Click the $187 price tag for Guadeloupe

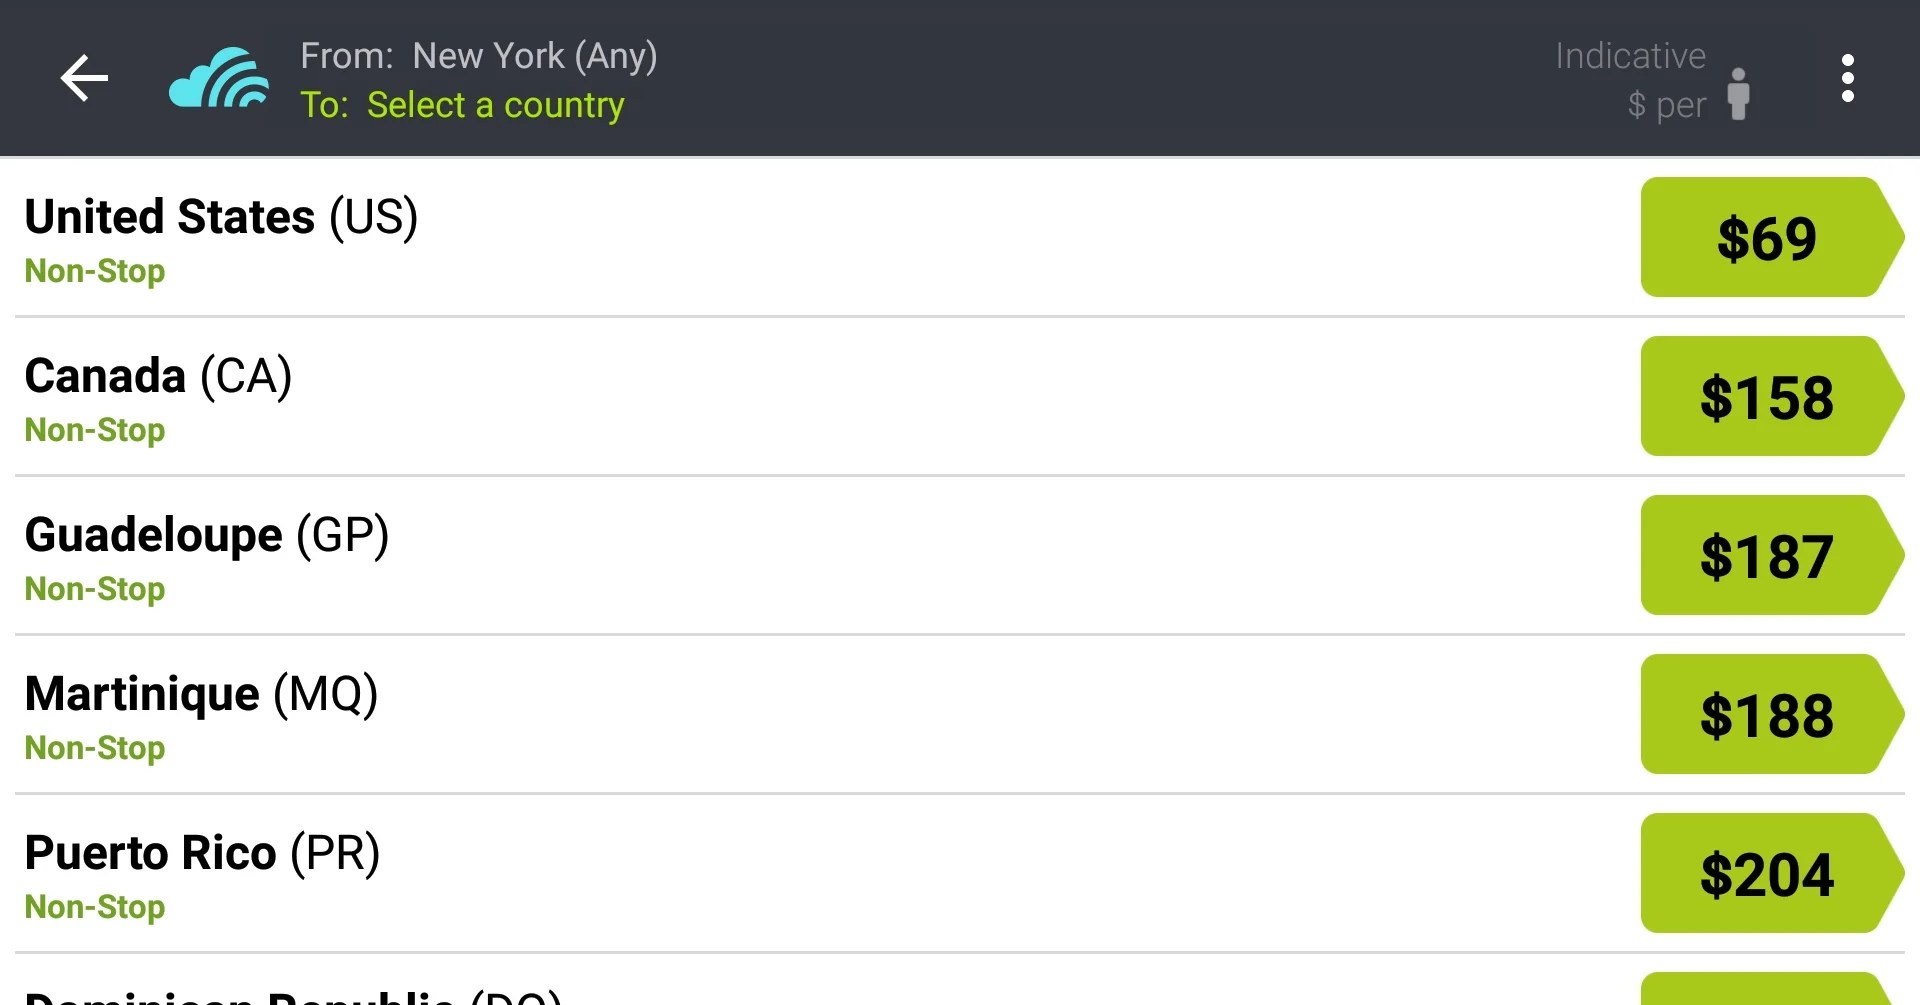(1766, 555)
